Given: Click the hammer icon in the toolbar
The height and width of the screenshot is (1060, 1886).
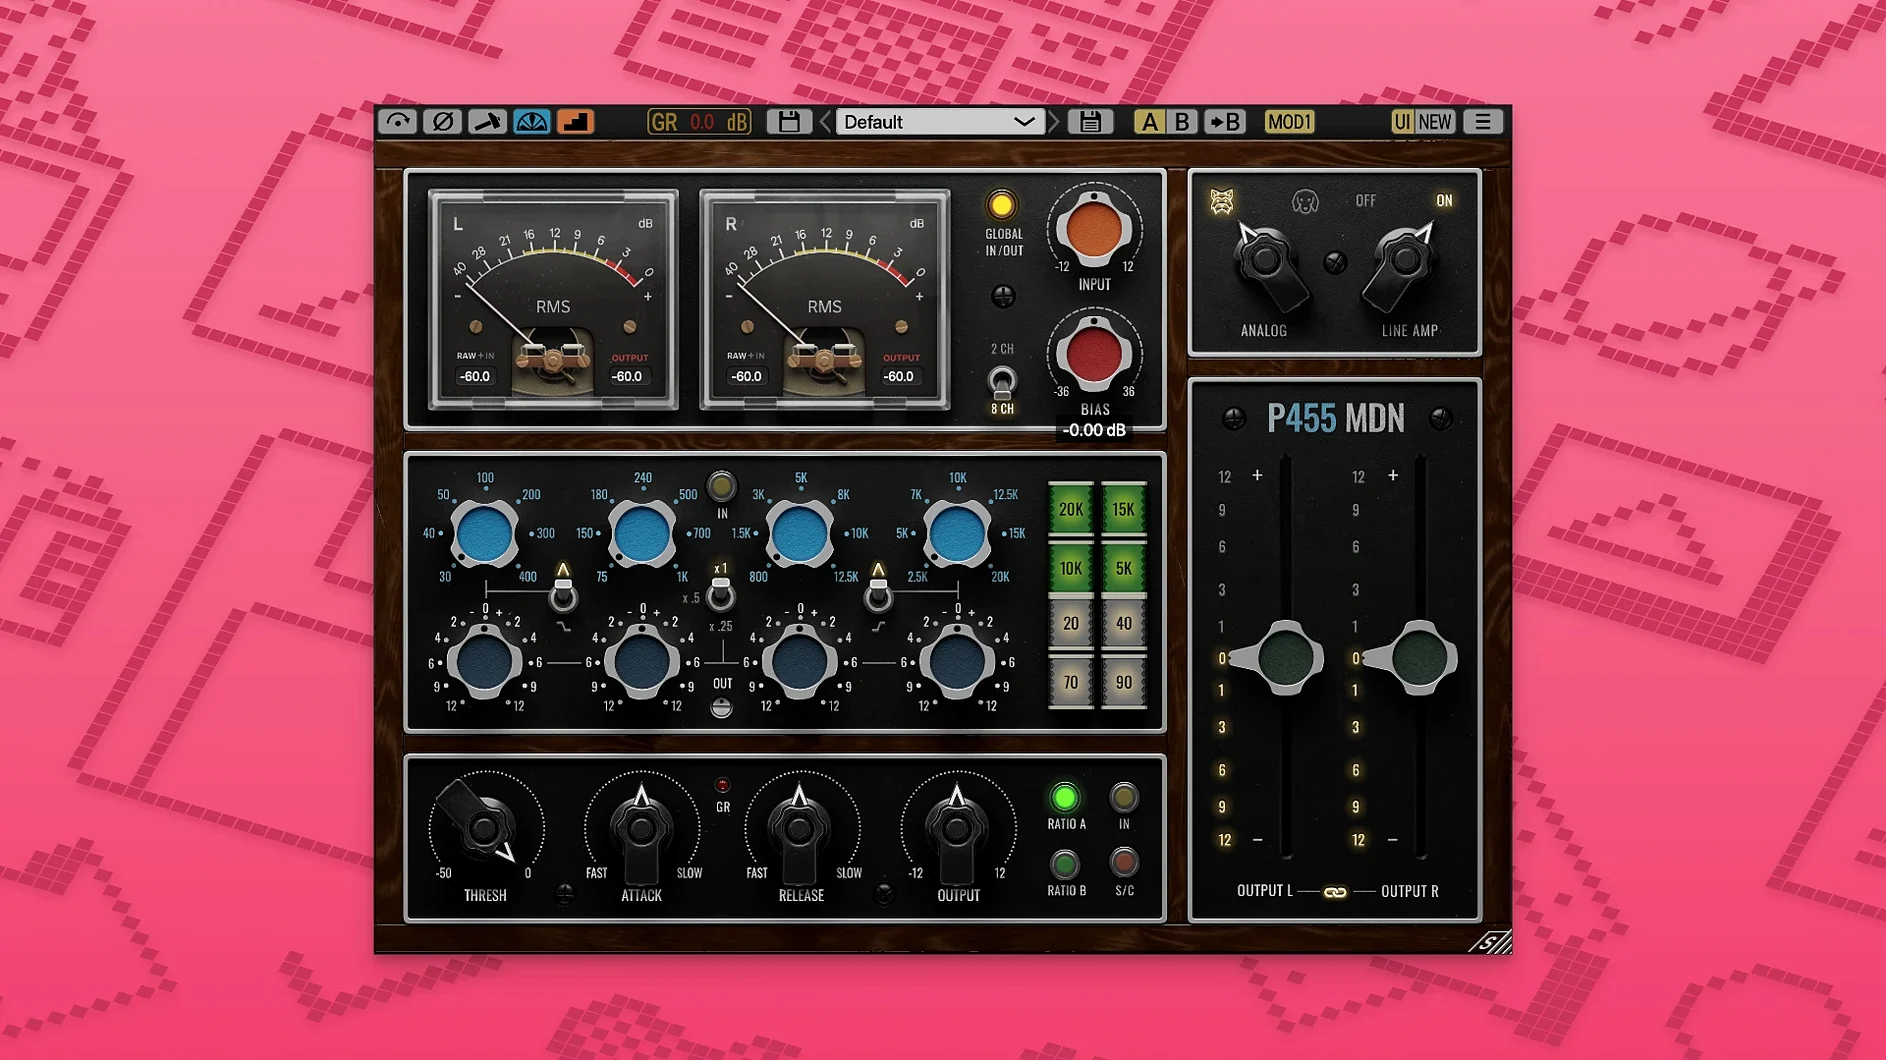Looking at the screenshot, I should coord(487,122).
